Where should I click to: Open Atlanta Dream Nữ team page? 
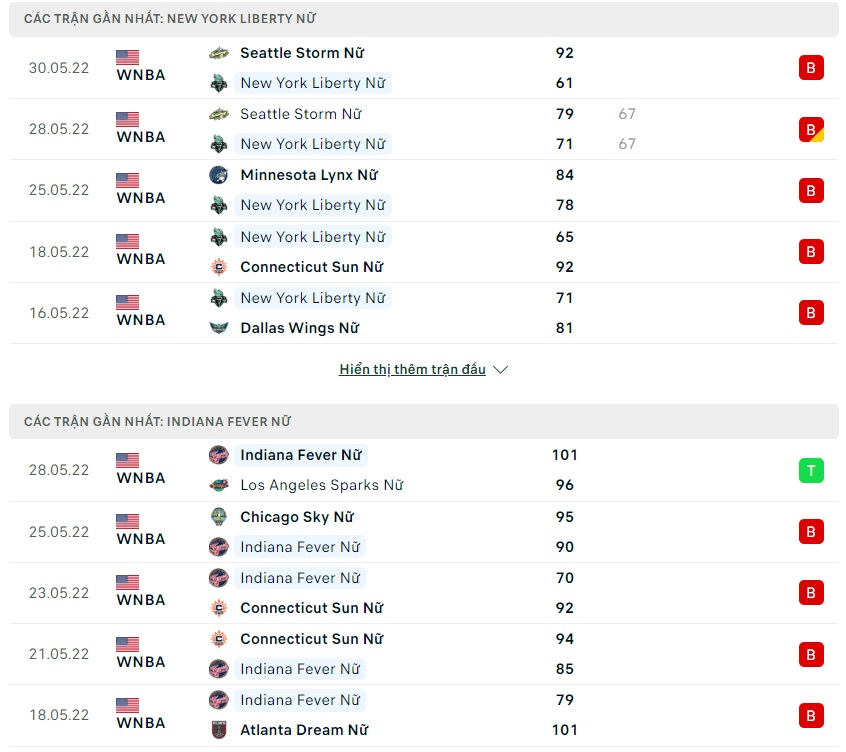tap(304, 730)
